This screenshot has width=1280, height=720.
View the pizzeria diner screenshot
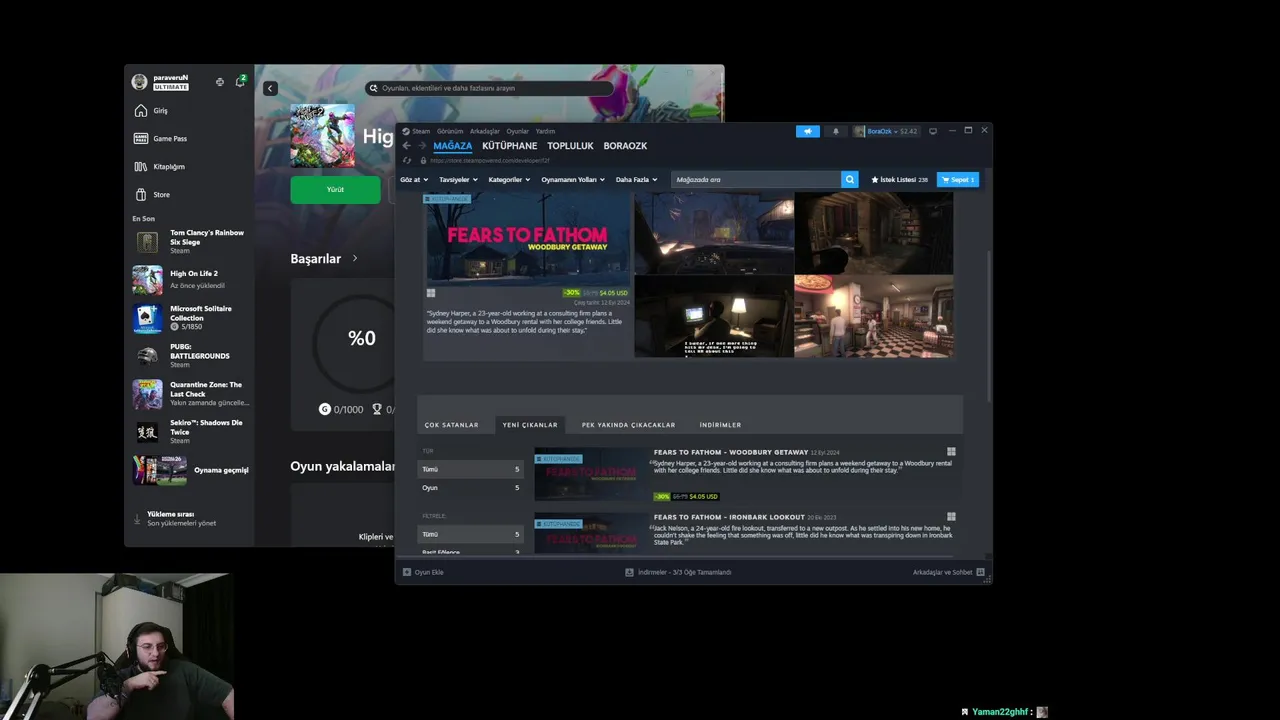pos(873,316)
